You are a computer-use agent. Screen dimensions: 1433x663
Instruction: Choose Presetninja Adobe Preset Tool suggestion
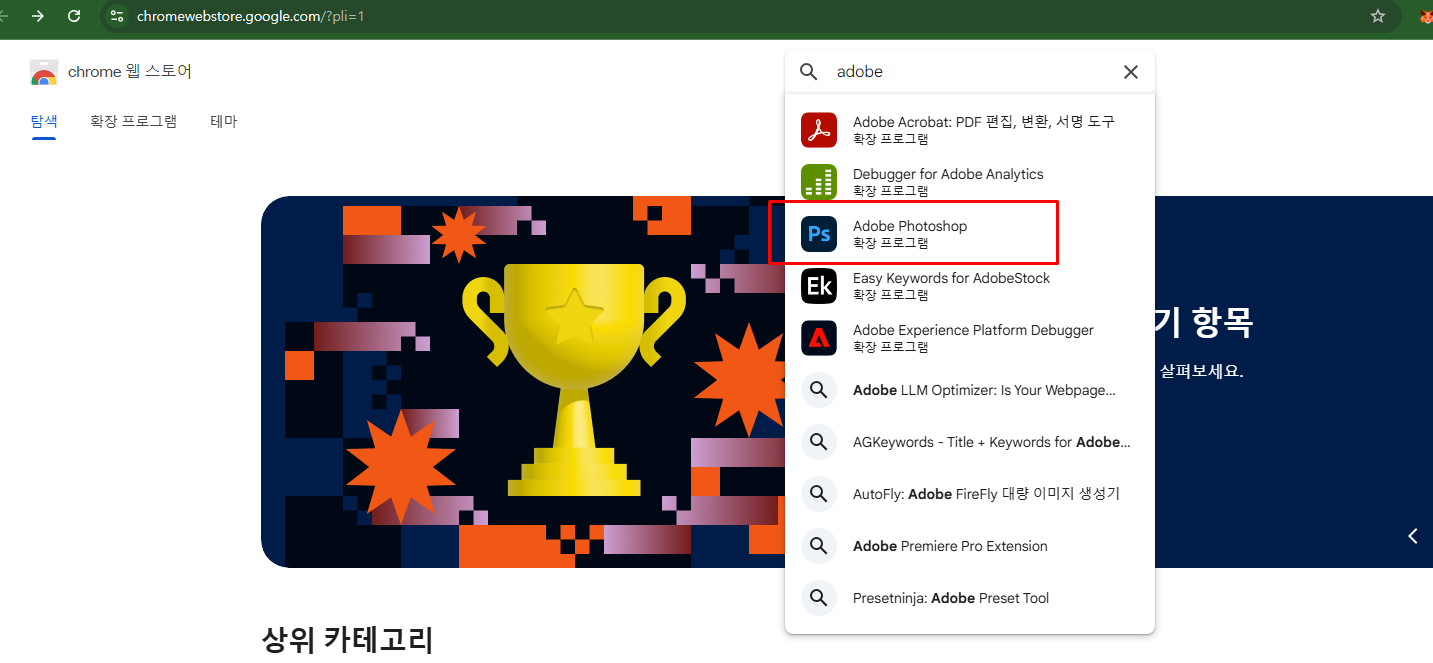click(x=970, y=598)
